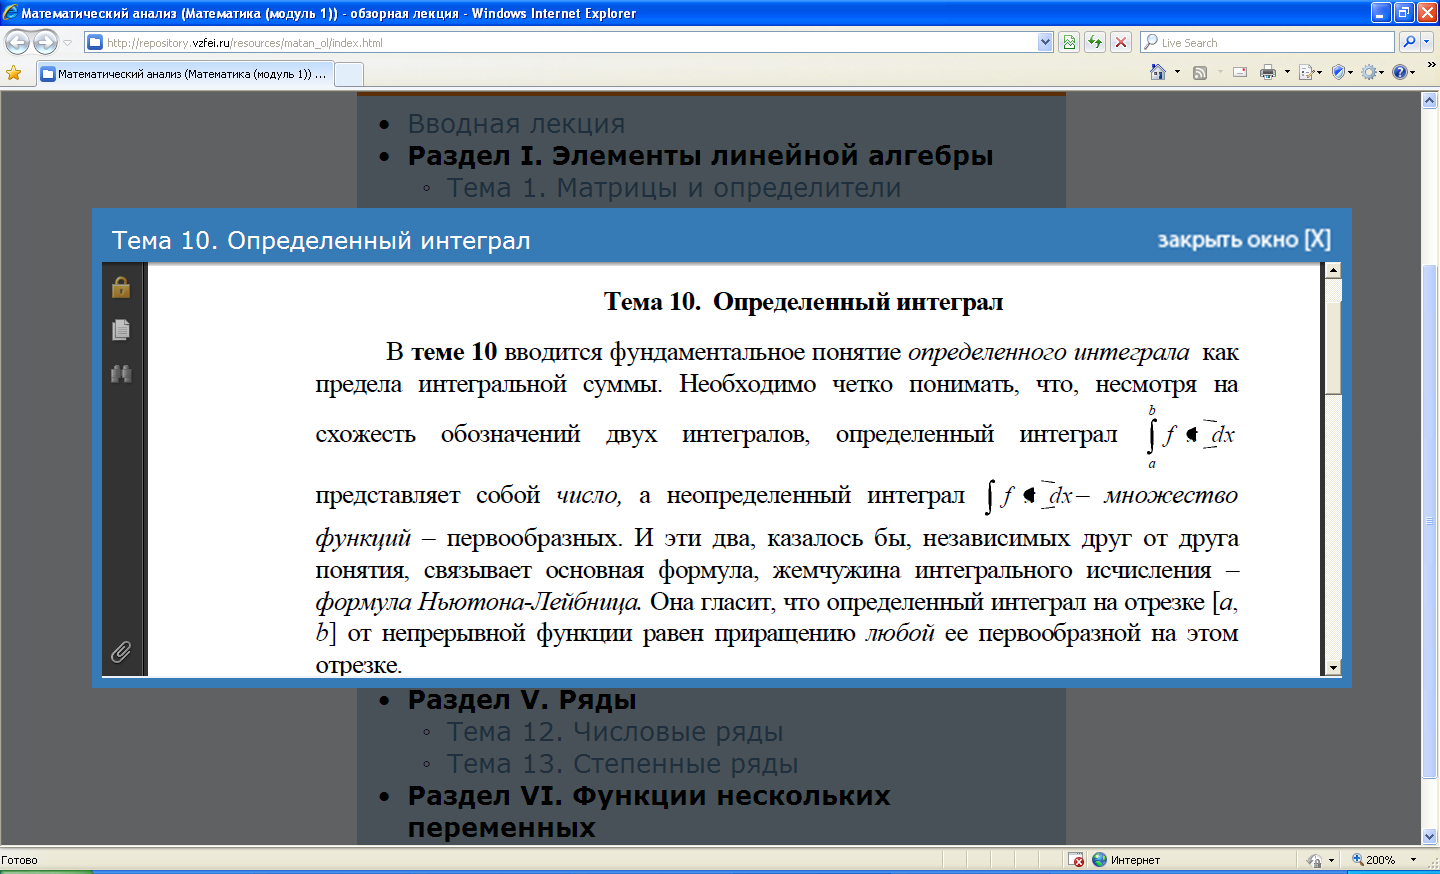Open search provider options dropdown

[1427, 42]
